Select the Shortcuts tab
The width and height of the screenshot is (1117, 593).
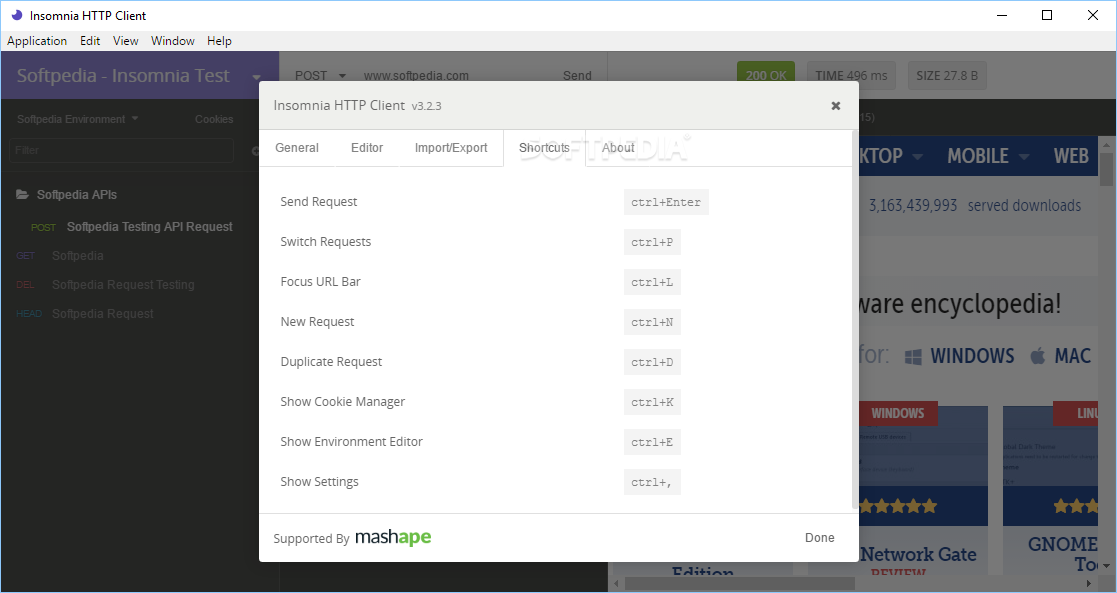tap(544, 148)
